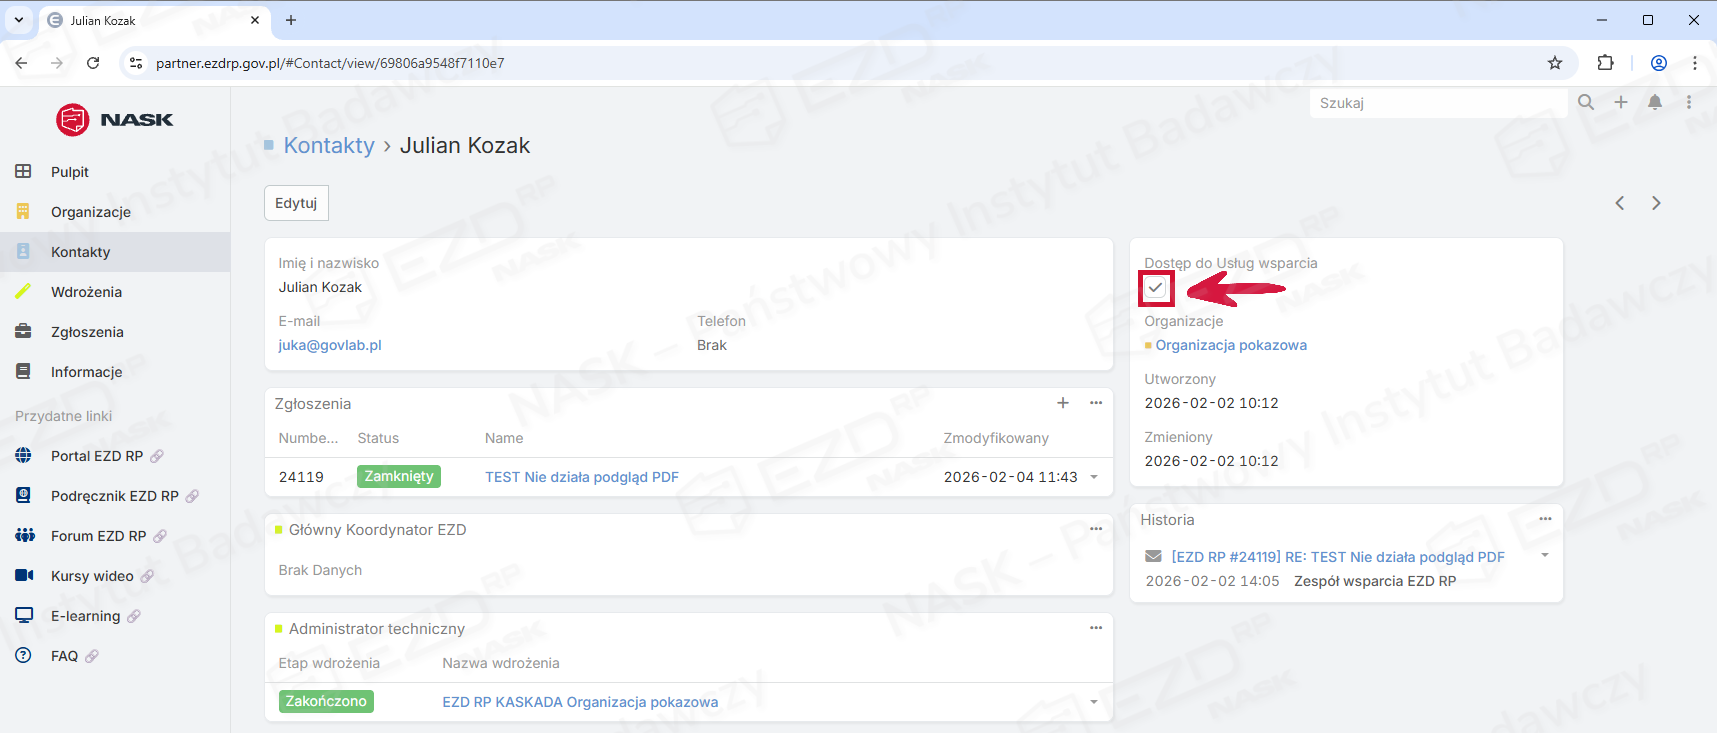This screenshot has width=1717, height=733.
Task: Open the Organizacja pokazowa link
Action: [x=1231, y=345]
